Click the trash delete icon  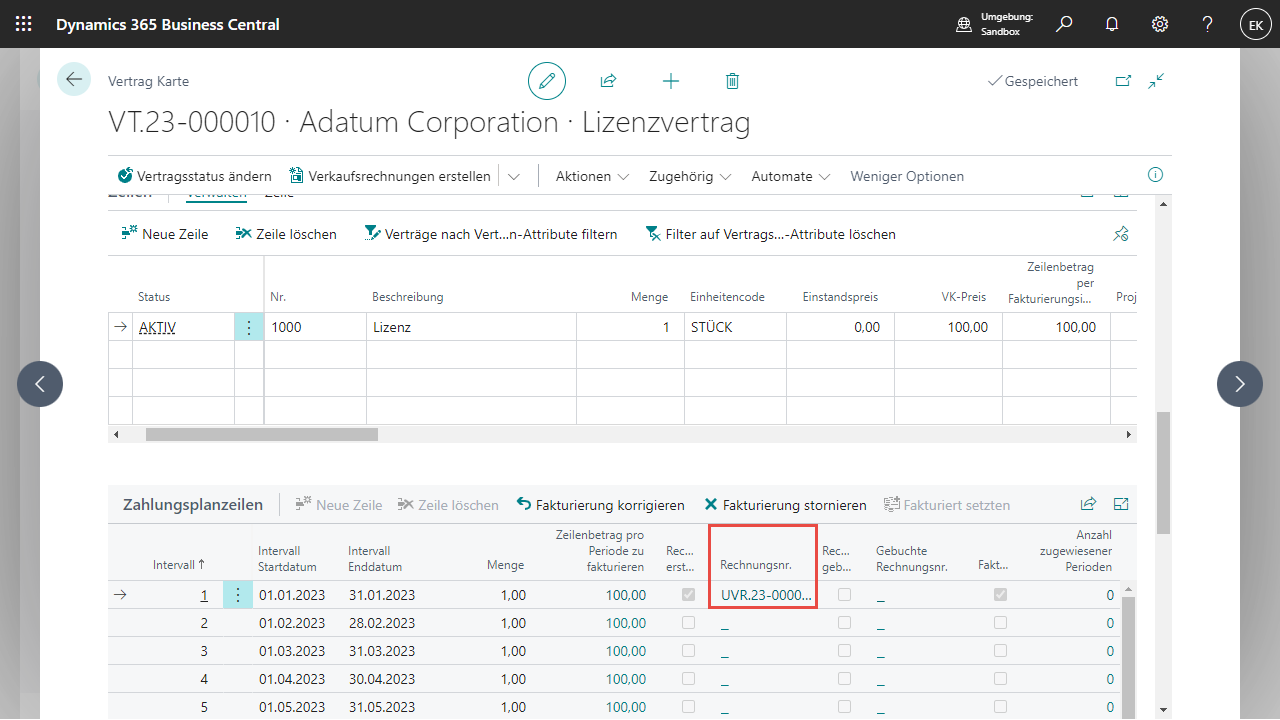[732, 81]
